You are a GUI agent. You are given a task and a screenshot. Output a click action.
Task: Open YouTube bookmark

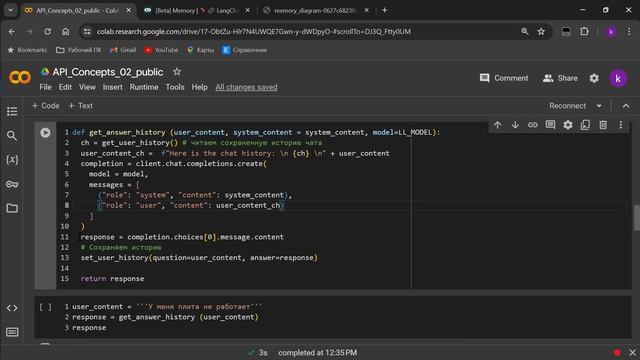[x=161, y=50]
